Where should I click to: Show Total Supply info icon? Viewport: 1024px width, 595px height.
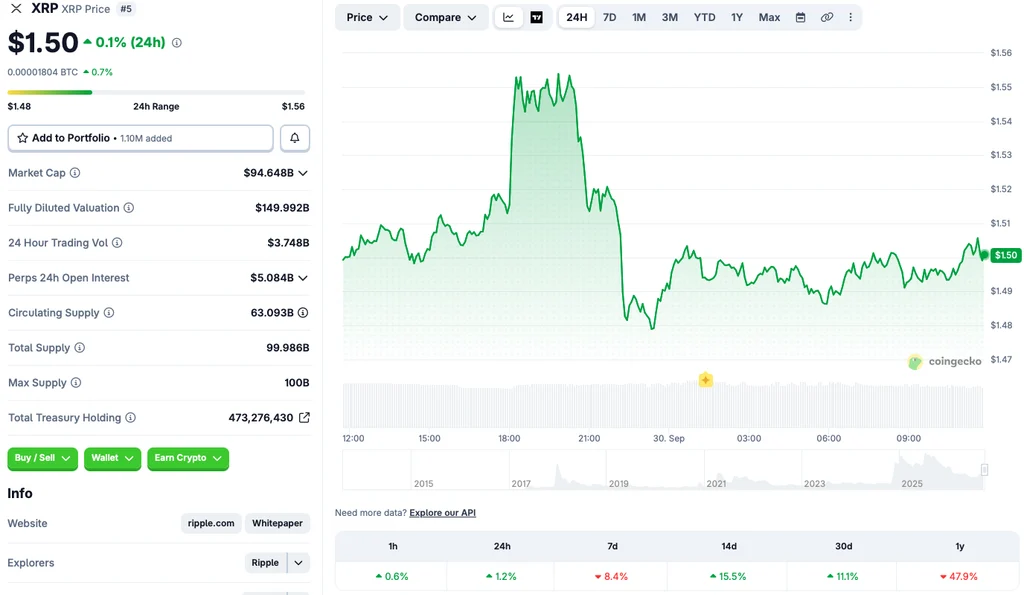pos(79,347)
